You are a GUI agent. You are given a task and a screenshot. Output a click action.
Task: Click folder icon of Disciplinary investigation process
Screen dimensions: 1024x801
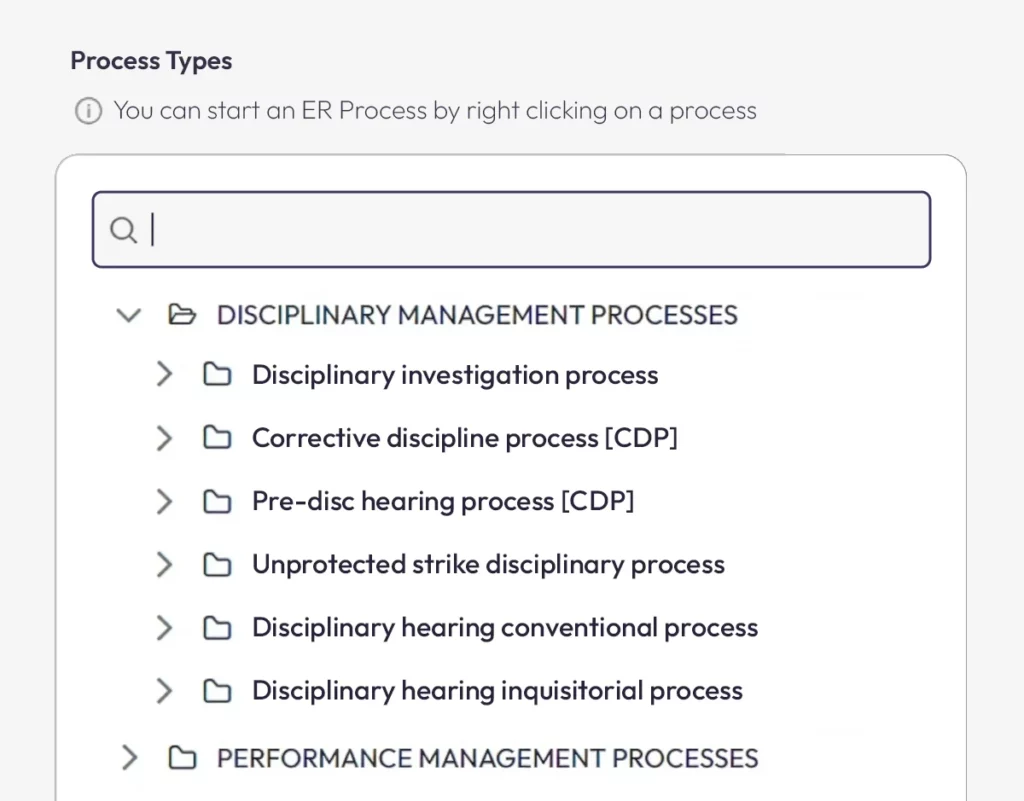[x=217, y=375]
